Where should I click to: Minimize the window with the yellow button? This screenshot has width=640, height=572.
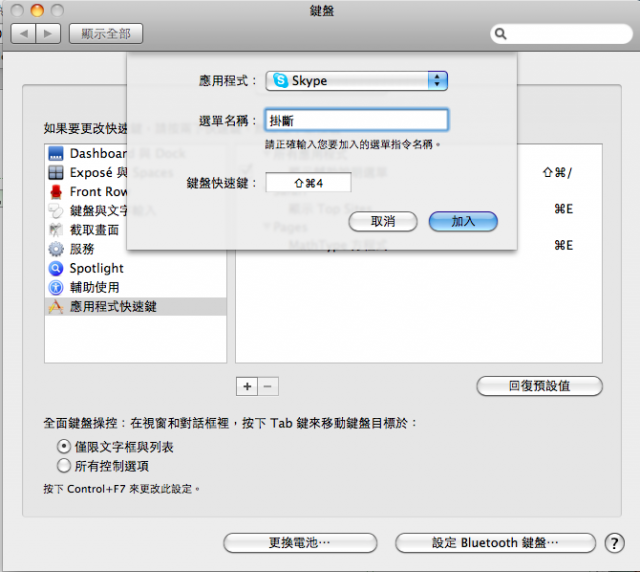tap(37, 10)
